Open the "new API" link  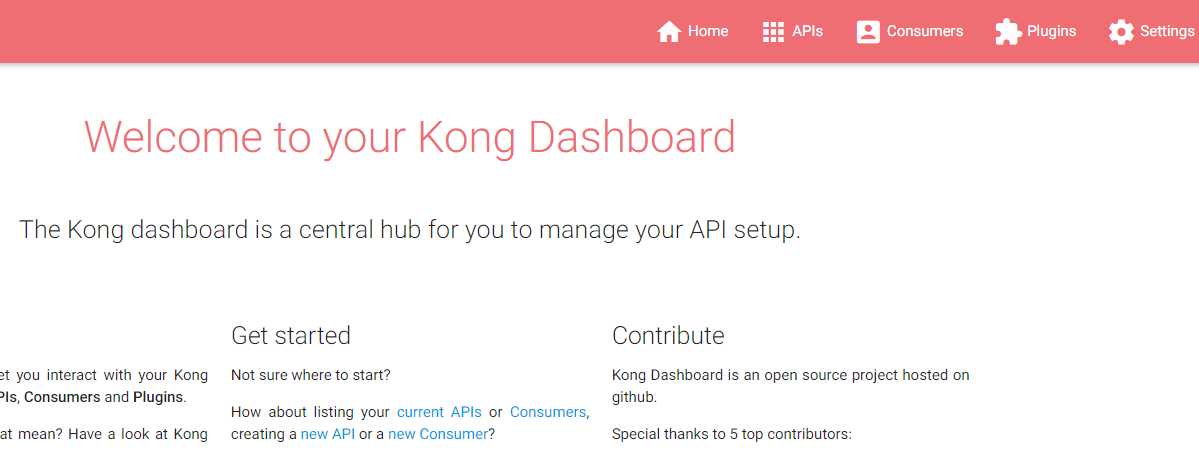tap(328, 434)
